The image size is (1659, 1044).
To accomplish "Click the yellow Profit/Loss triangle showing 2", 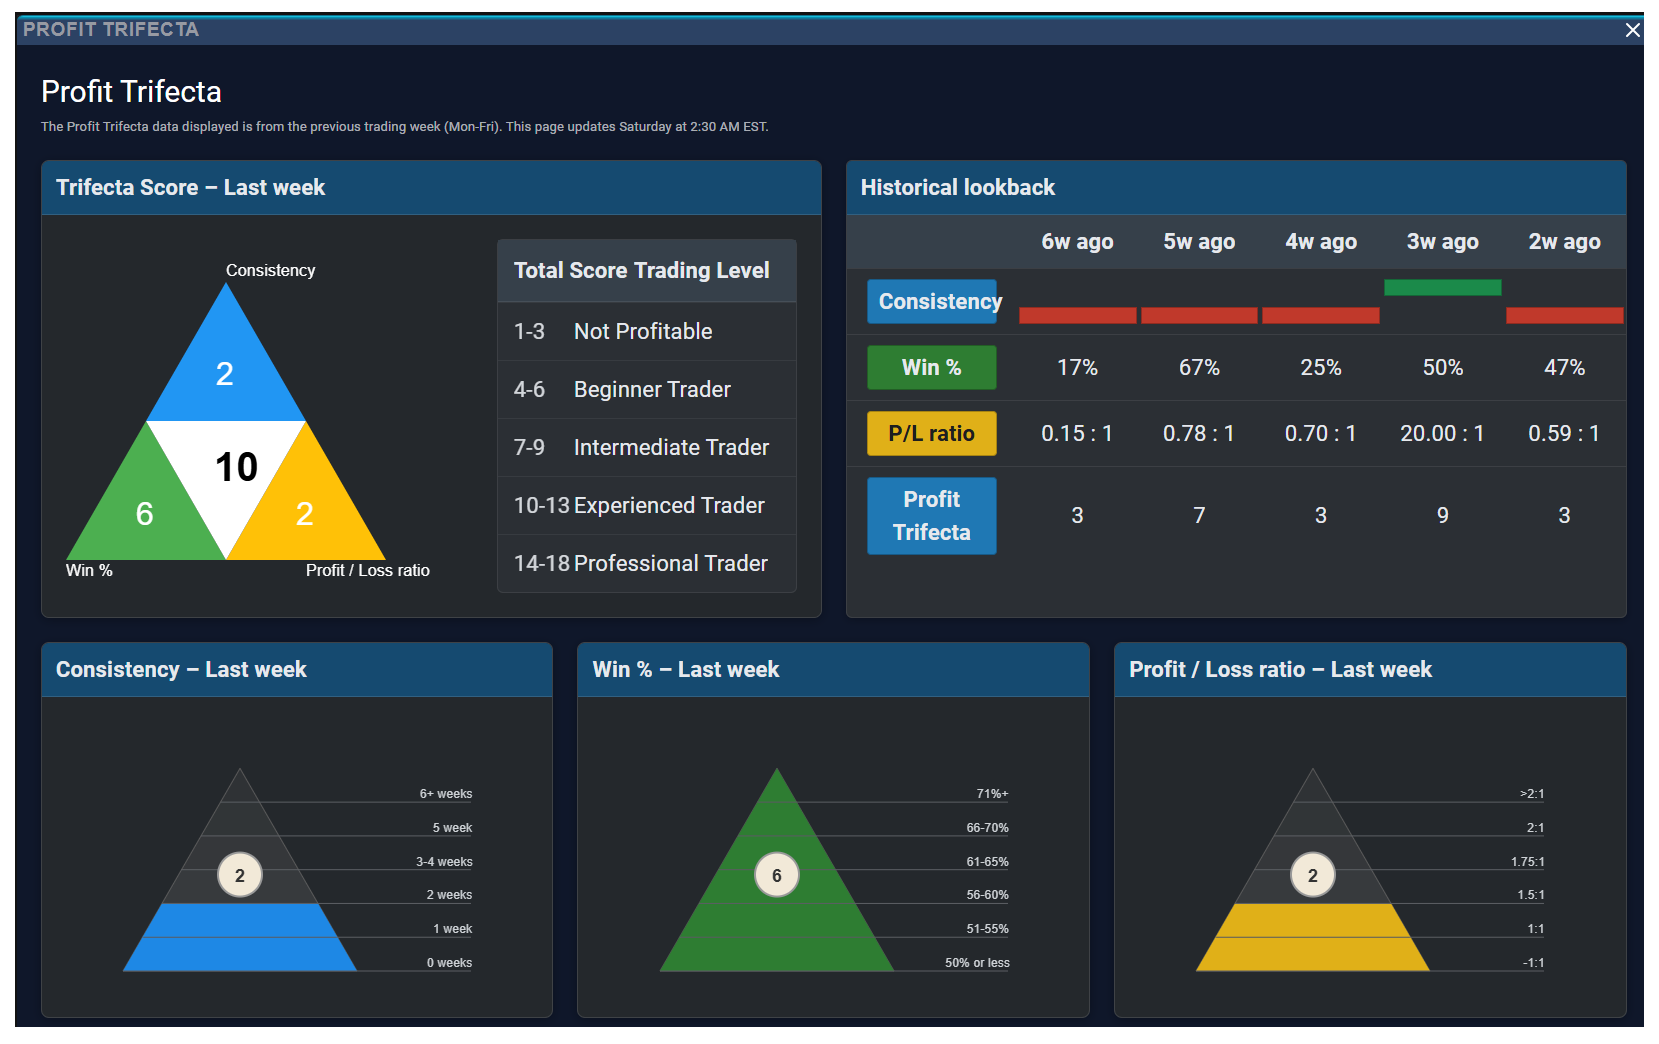I will click(x=306, y=505).
